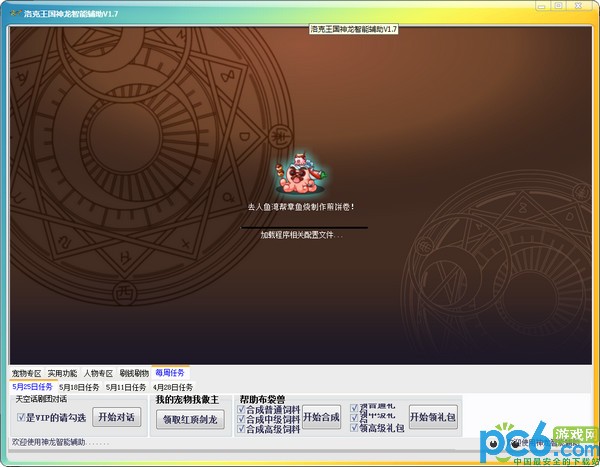Click the 开始领礼包 button

point(433,416)
